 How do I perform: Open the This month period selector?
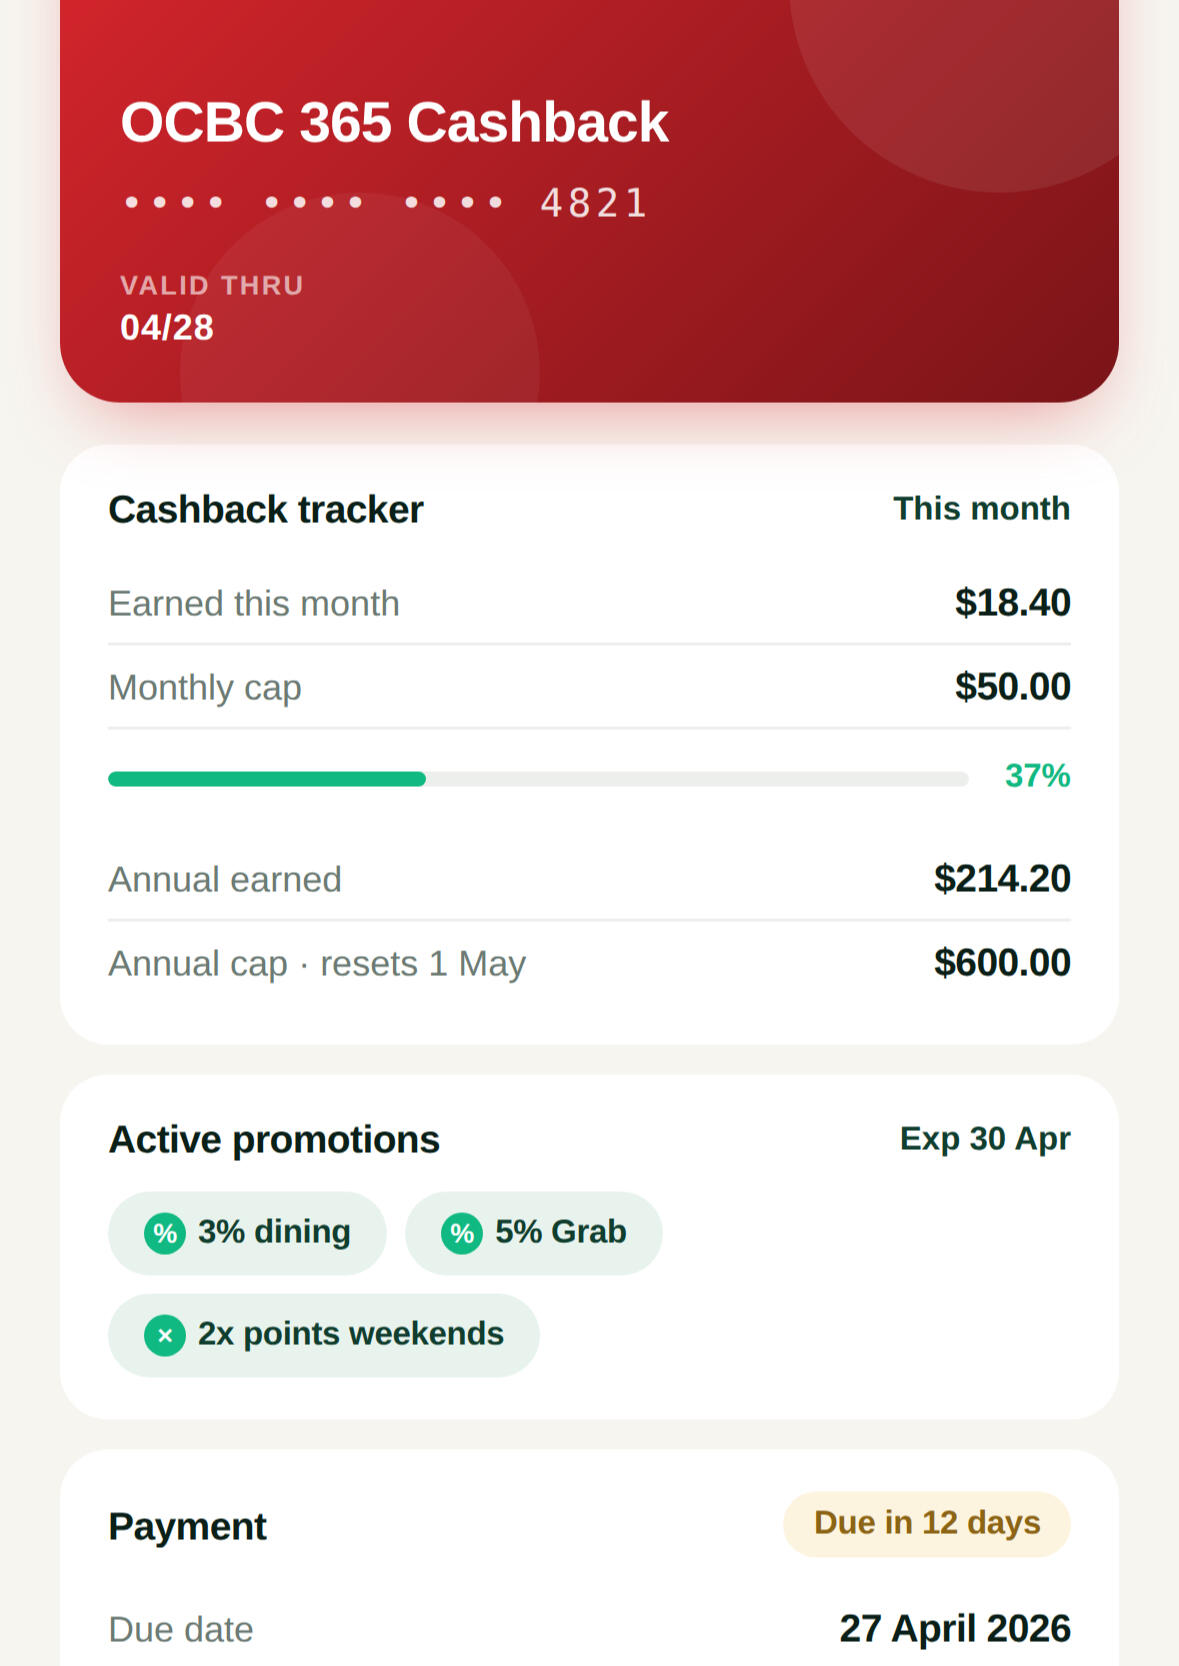pyautogui.click(x=981, y=508)
